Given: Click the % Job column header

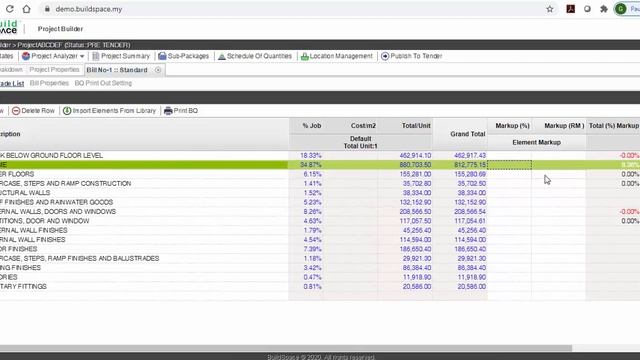Looking at the screenshot, I should [x=312, y=126].
